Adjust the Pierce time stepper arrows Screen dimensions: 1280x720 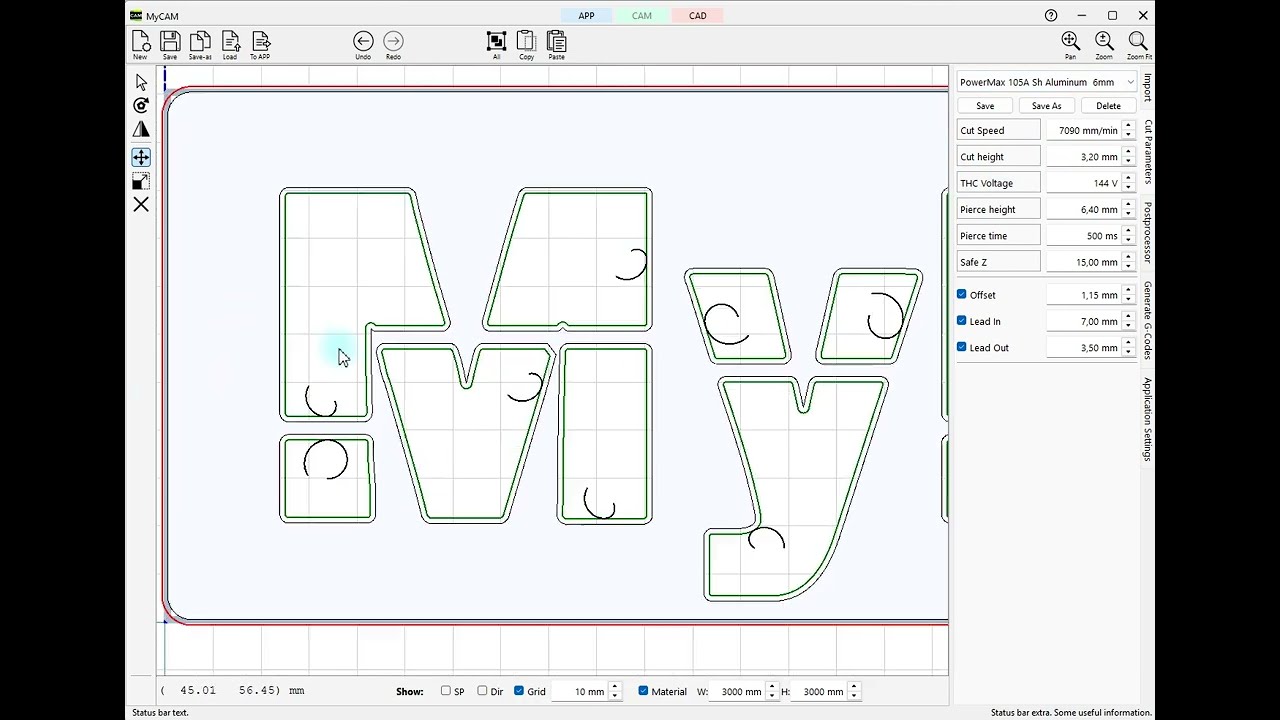click(1128, 236)
